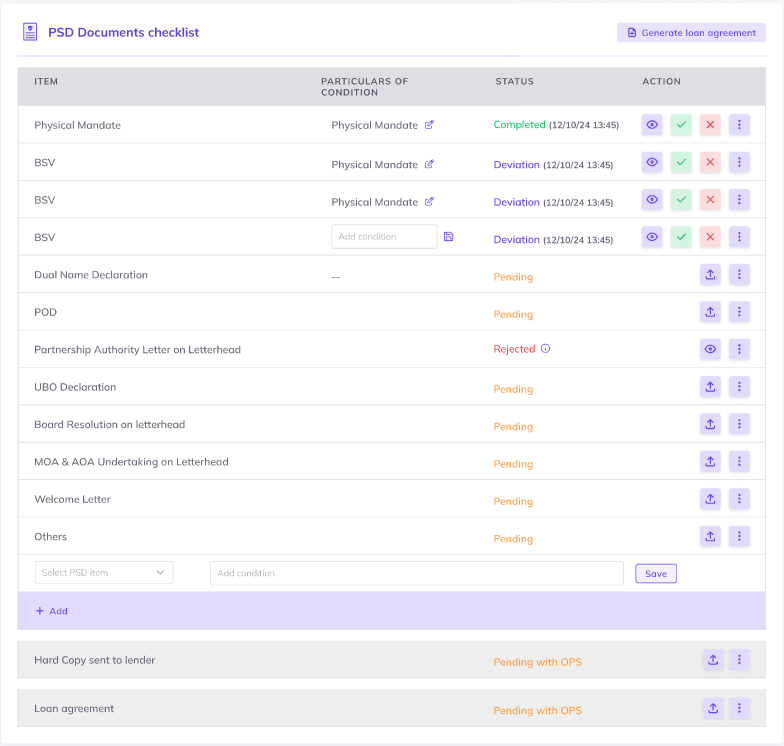Open three-dot menu for Hard Copy sent to lender
This screenshot has height=746, width=784.
(x=739, y=660)
